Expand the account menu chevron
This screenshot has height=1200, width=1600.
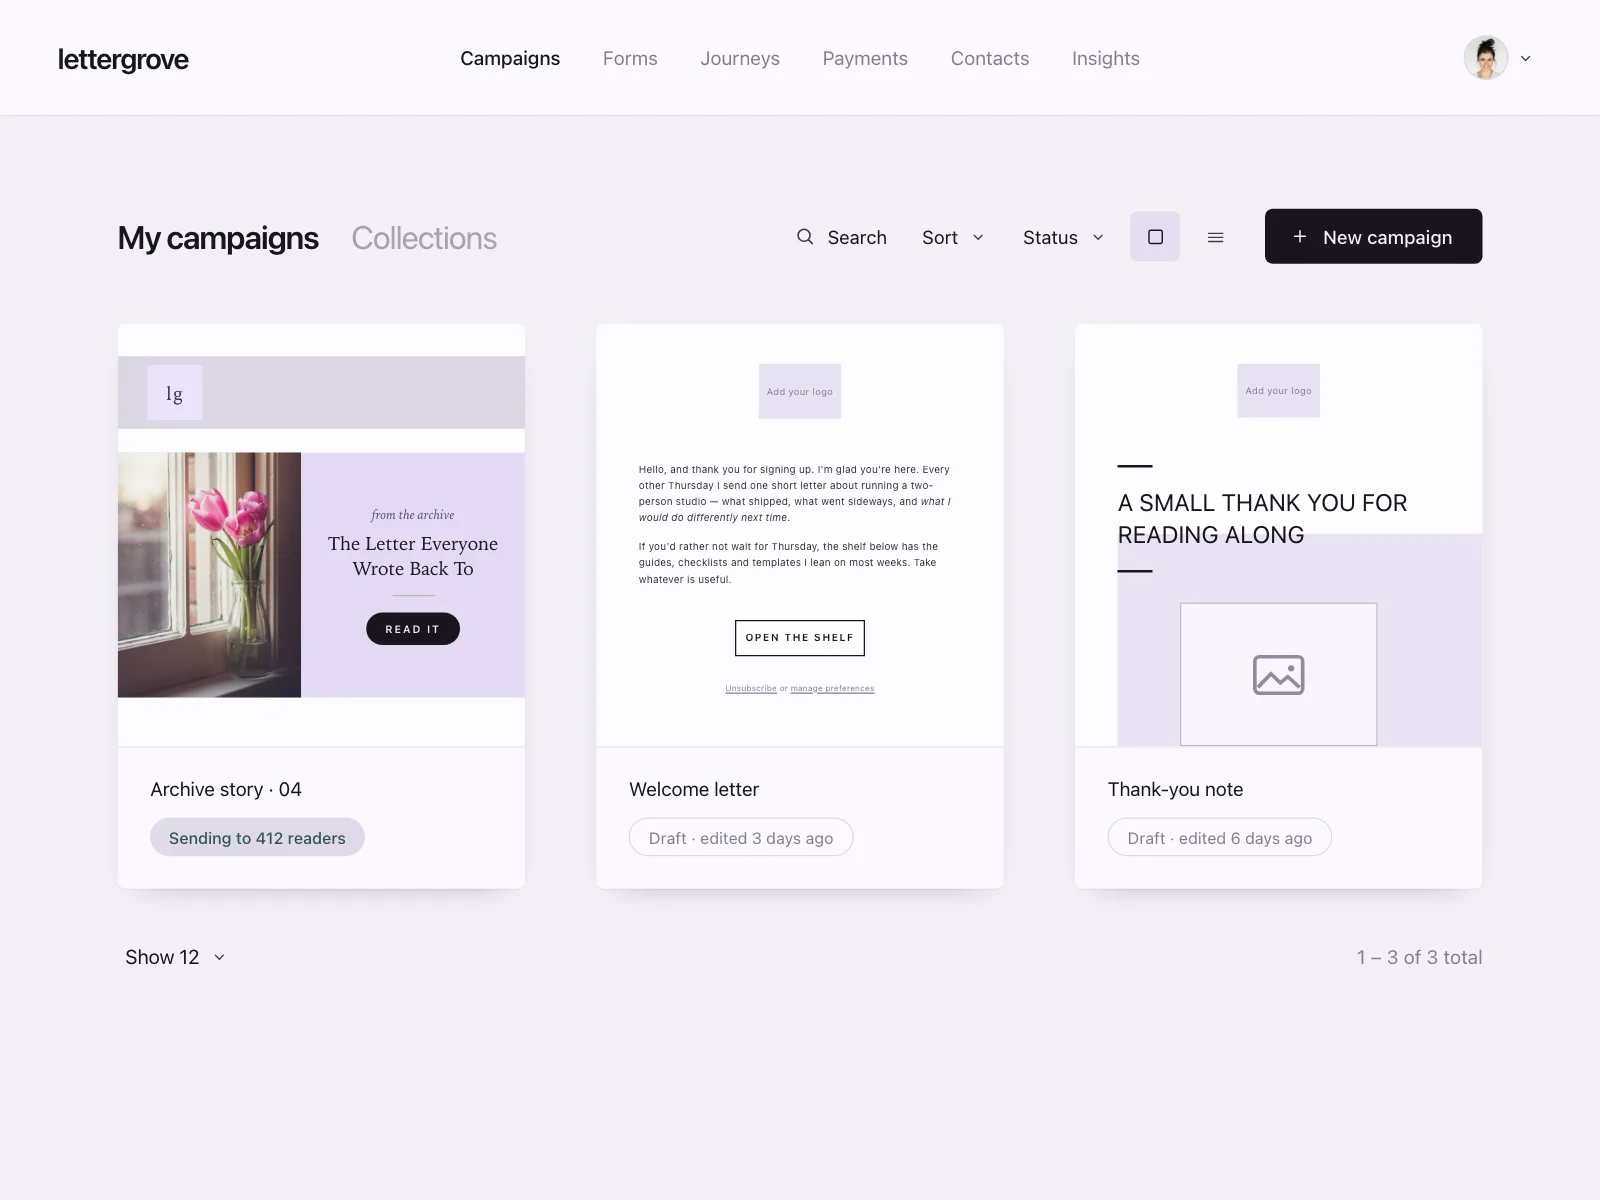tap(1526, 58)
